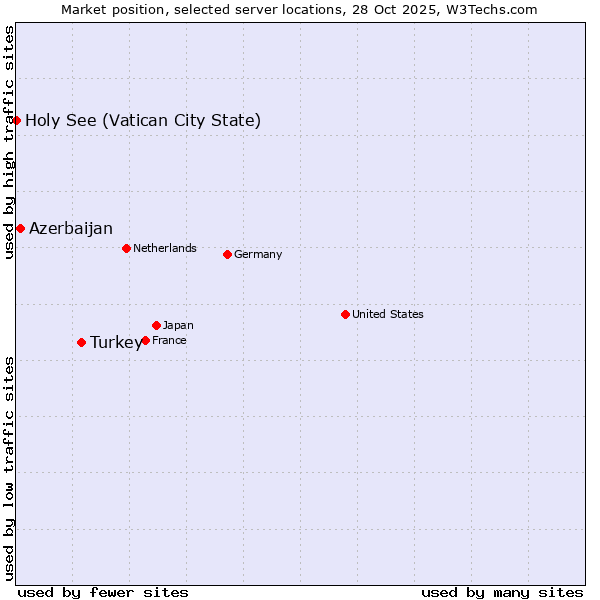This screenshot has width=600, height=600.
Task: Select the Turkey text label
Action: [116, 343]
